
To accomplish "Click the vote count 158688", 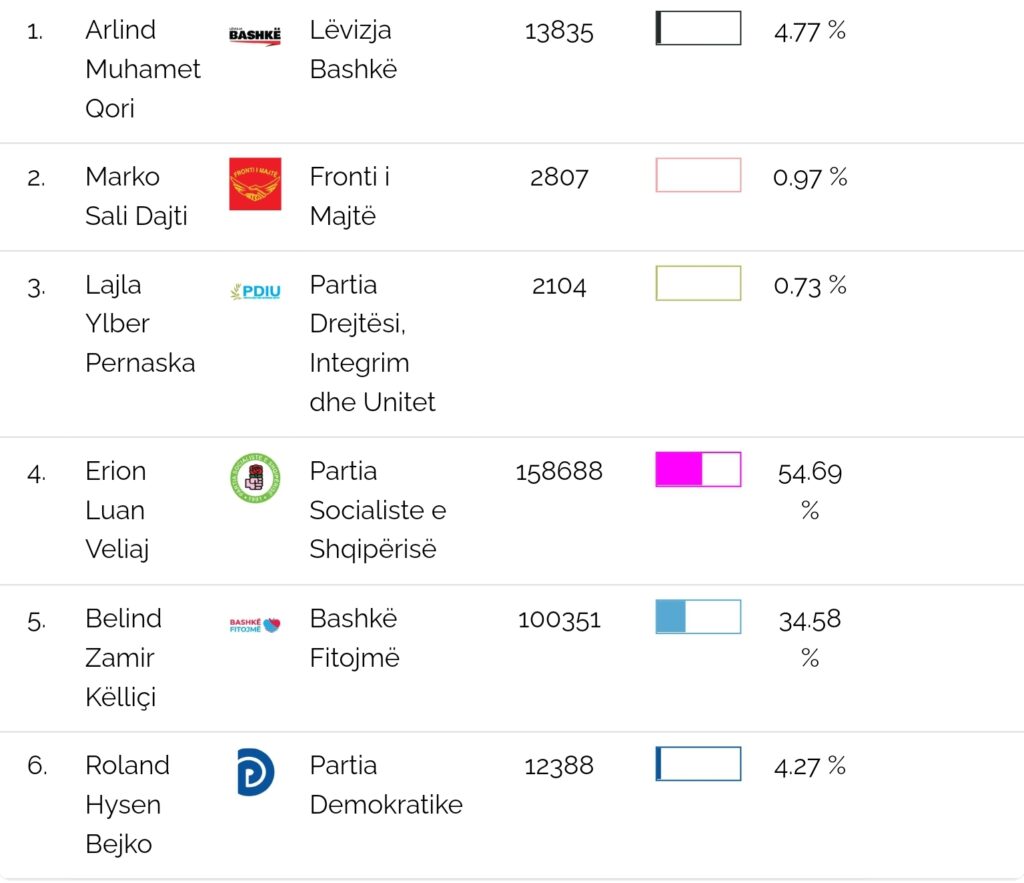I will [x=559, y=471].
